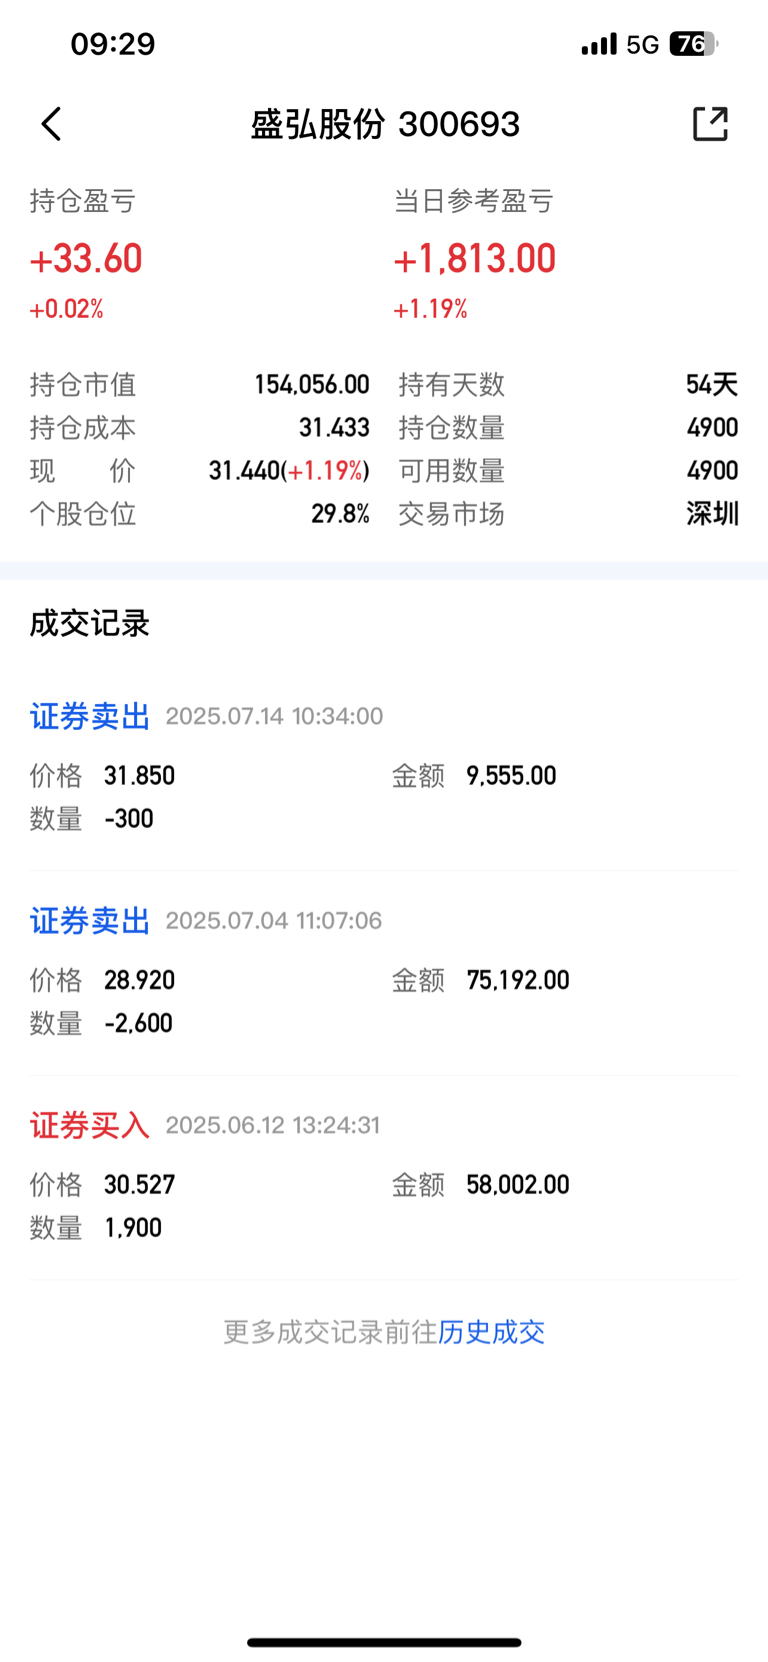The image size is (768, 1662).
Task: Tap the 持仓成本 31.433 row
Action: coord(200,428)
